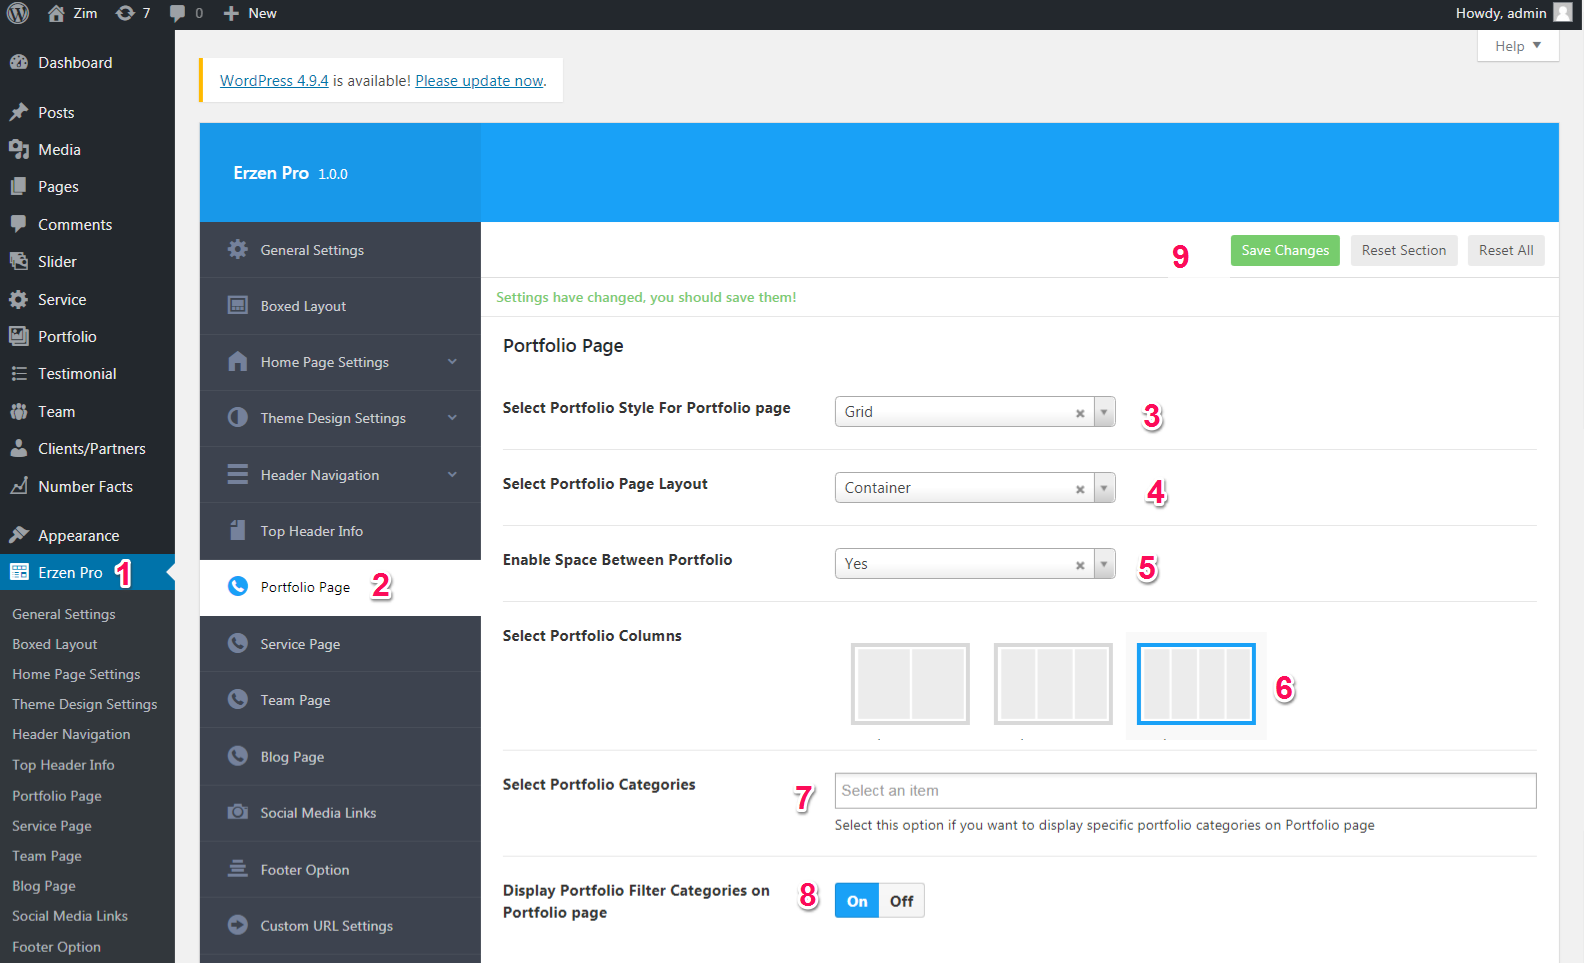Image resolution: width=1584 pixels, height=963 pixels.
Task: Click the WordPress logo in admin bar
Action: tap(18, 13)
